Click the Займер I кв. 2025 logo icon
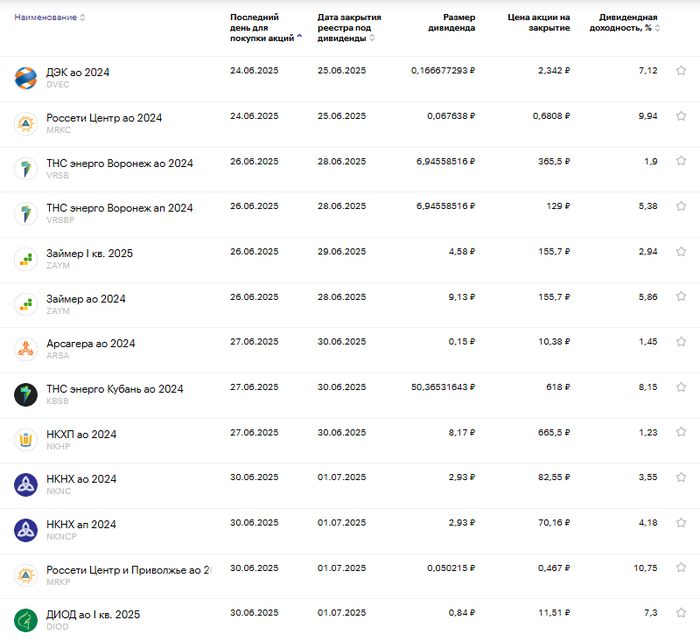 click(25, 259)
